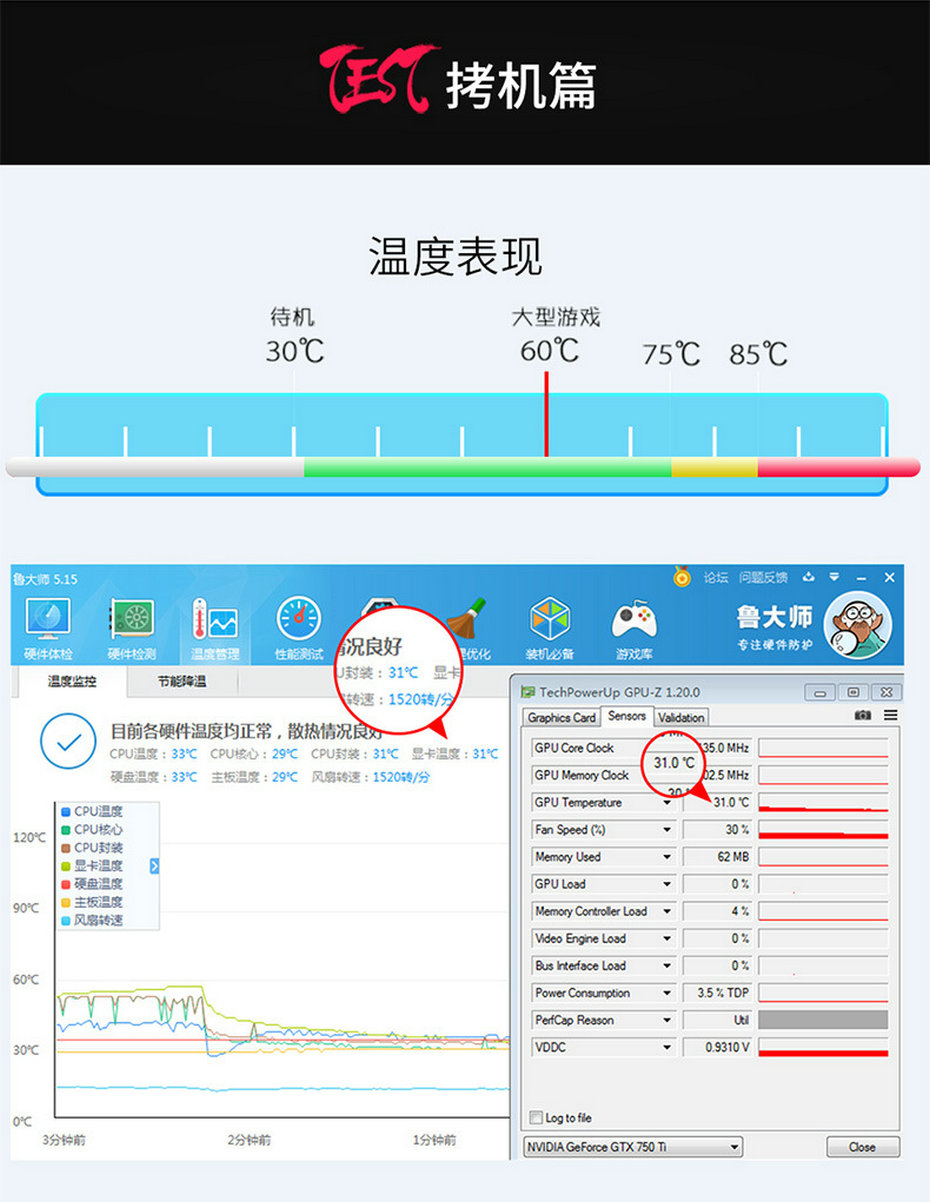Click the GPU Memory Clock sensor label
The width and height of the screenshot is (930, 1202).
(x=582, y=775)
